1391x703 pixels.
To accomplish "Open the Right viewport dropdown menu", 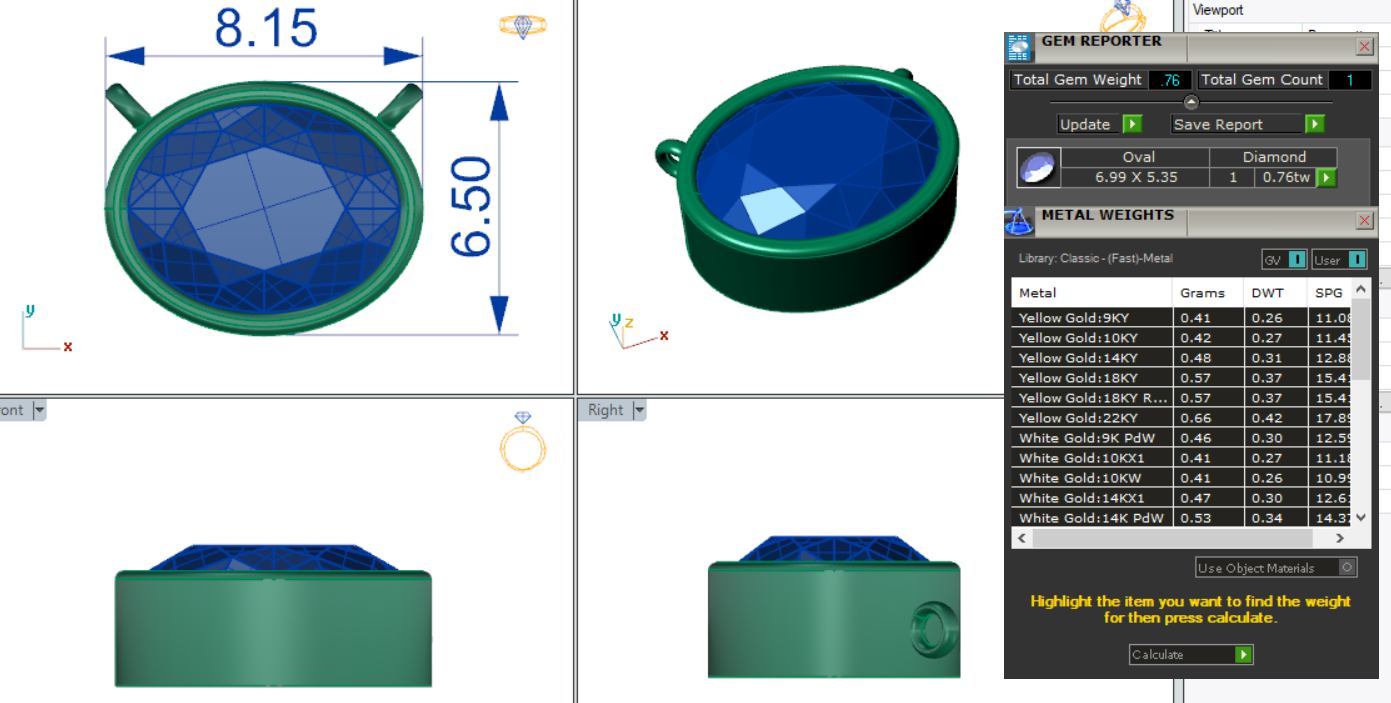I will 640,410.
